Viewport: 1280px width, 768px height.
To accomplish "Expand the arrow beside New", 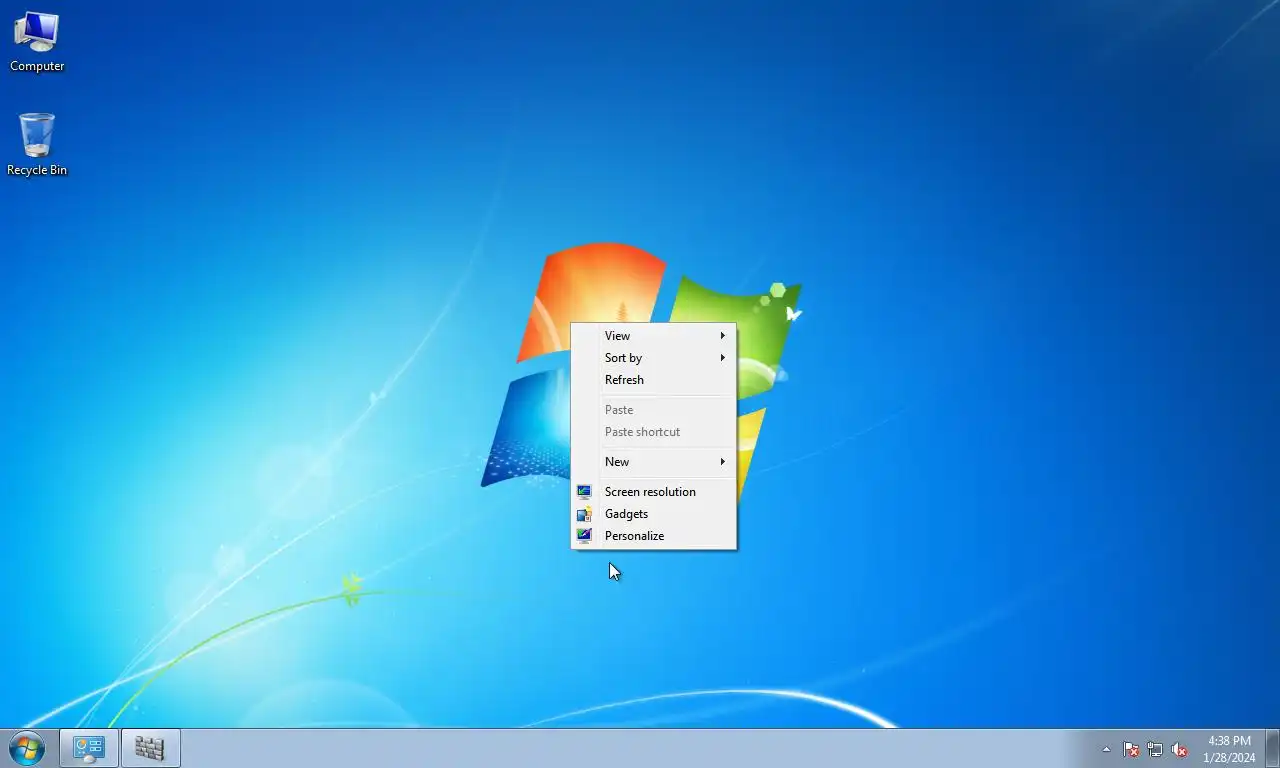I will [722, 462].
